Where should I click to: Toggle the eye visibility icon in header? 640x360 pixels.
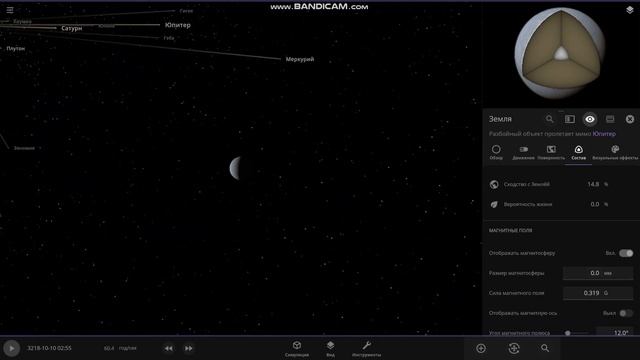[x=589, y=119]
